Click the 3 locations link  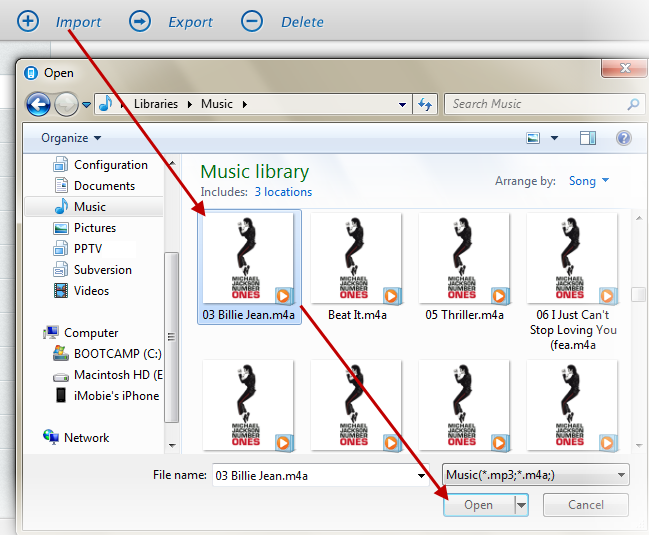(x=283, y=192)
